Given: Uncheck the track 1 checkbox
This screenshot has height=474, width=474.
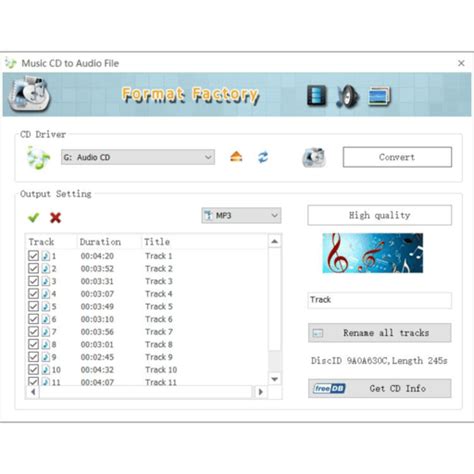Looking at the screenshot, I should pyautogui.click(x=33, y=256).
